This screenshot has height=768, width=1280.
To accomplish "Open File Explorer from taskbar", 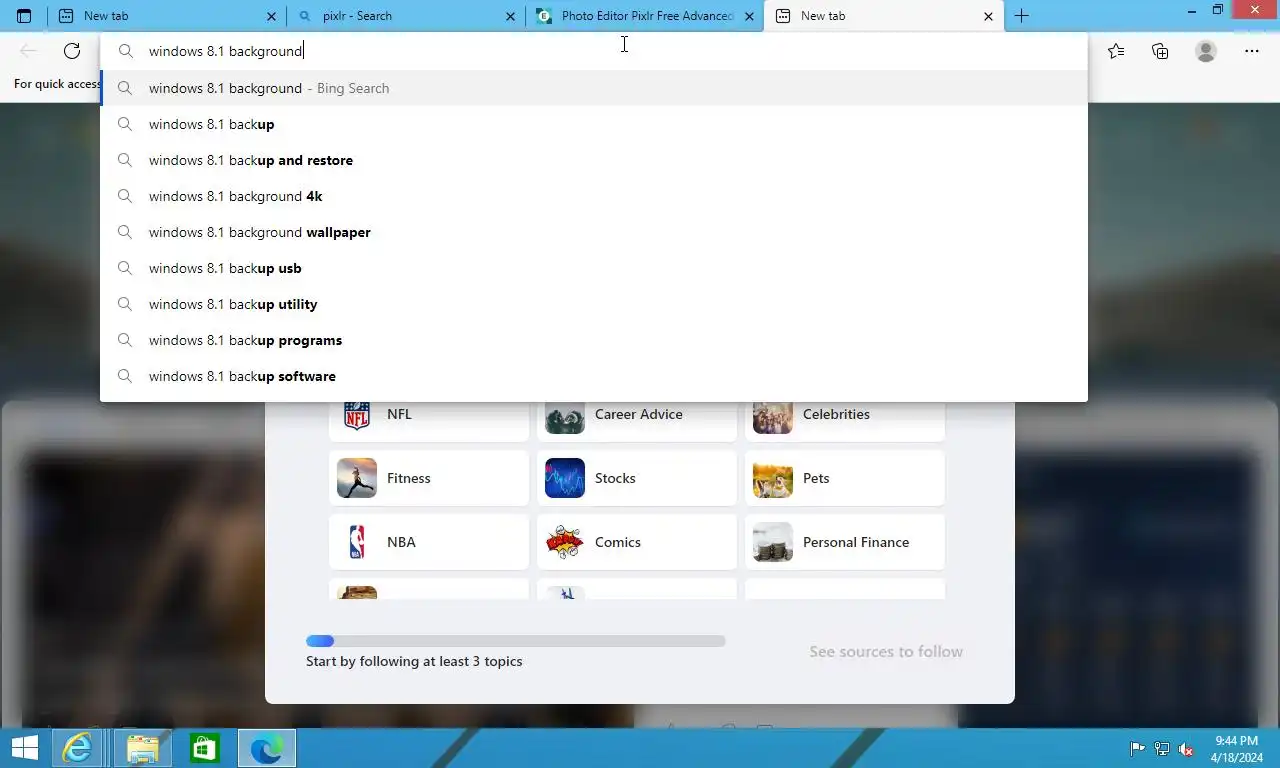I will 142,748.
